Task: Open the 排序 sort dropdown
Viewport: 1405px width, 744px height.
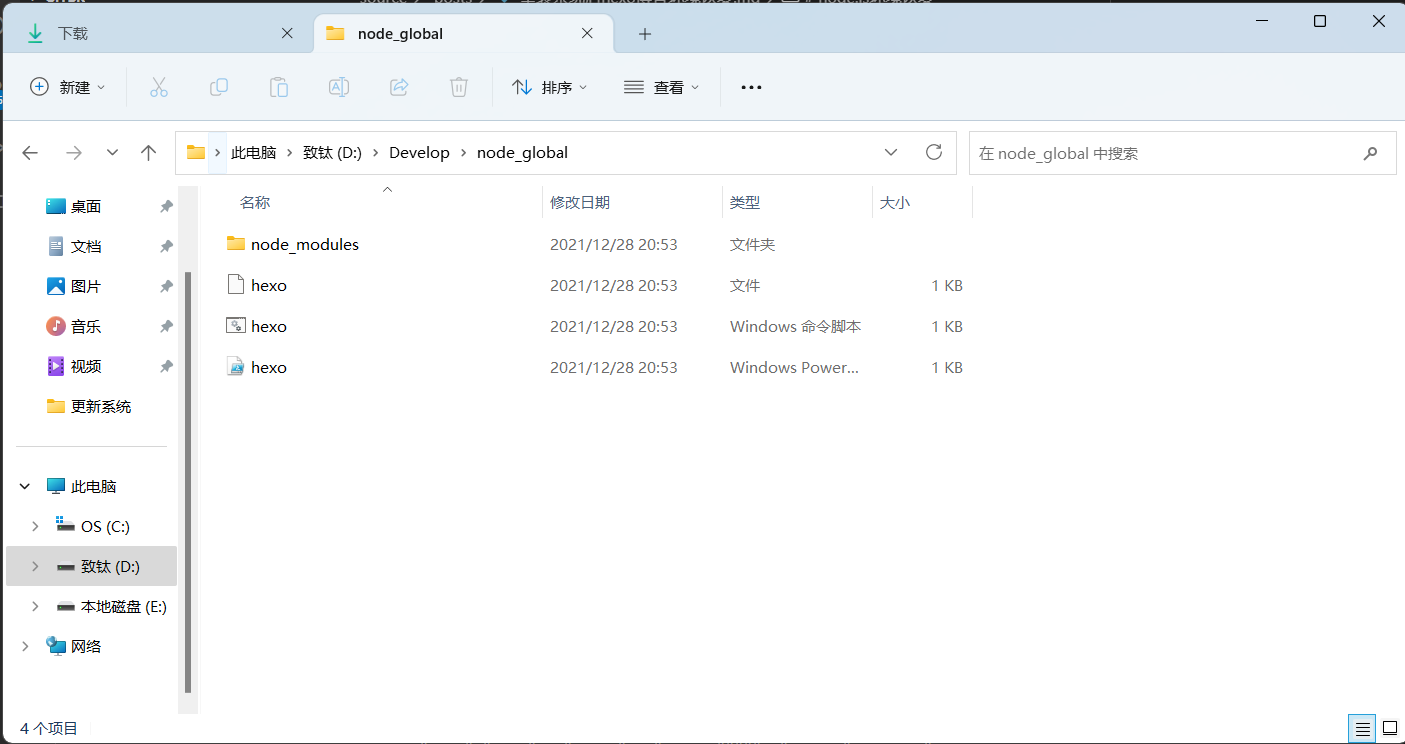Action: click(x=550, y=87)
